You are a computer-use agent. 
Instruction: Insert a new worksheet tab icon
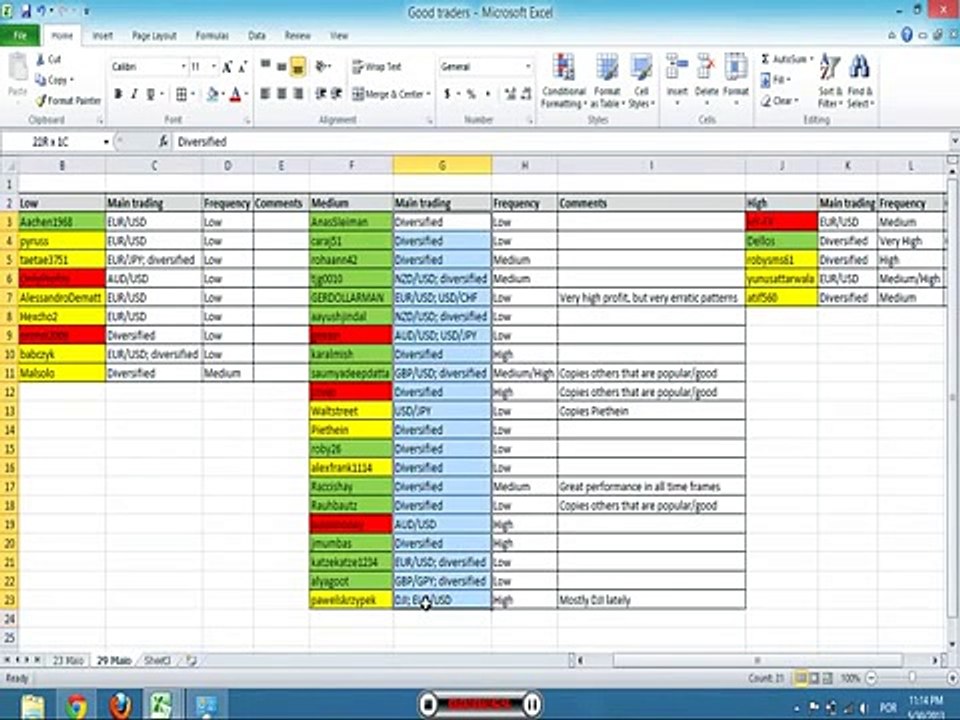pos(192,661)
